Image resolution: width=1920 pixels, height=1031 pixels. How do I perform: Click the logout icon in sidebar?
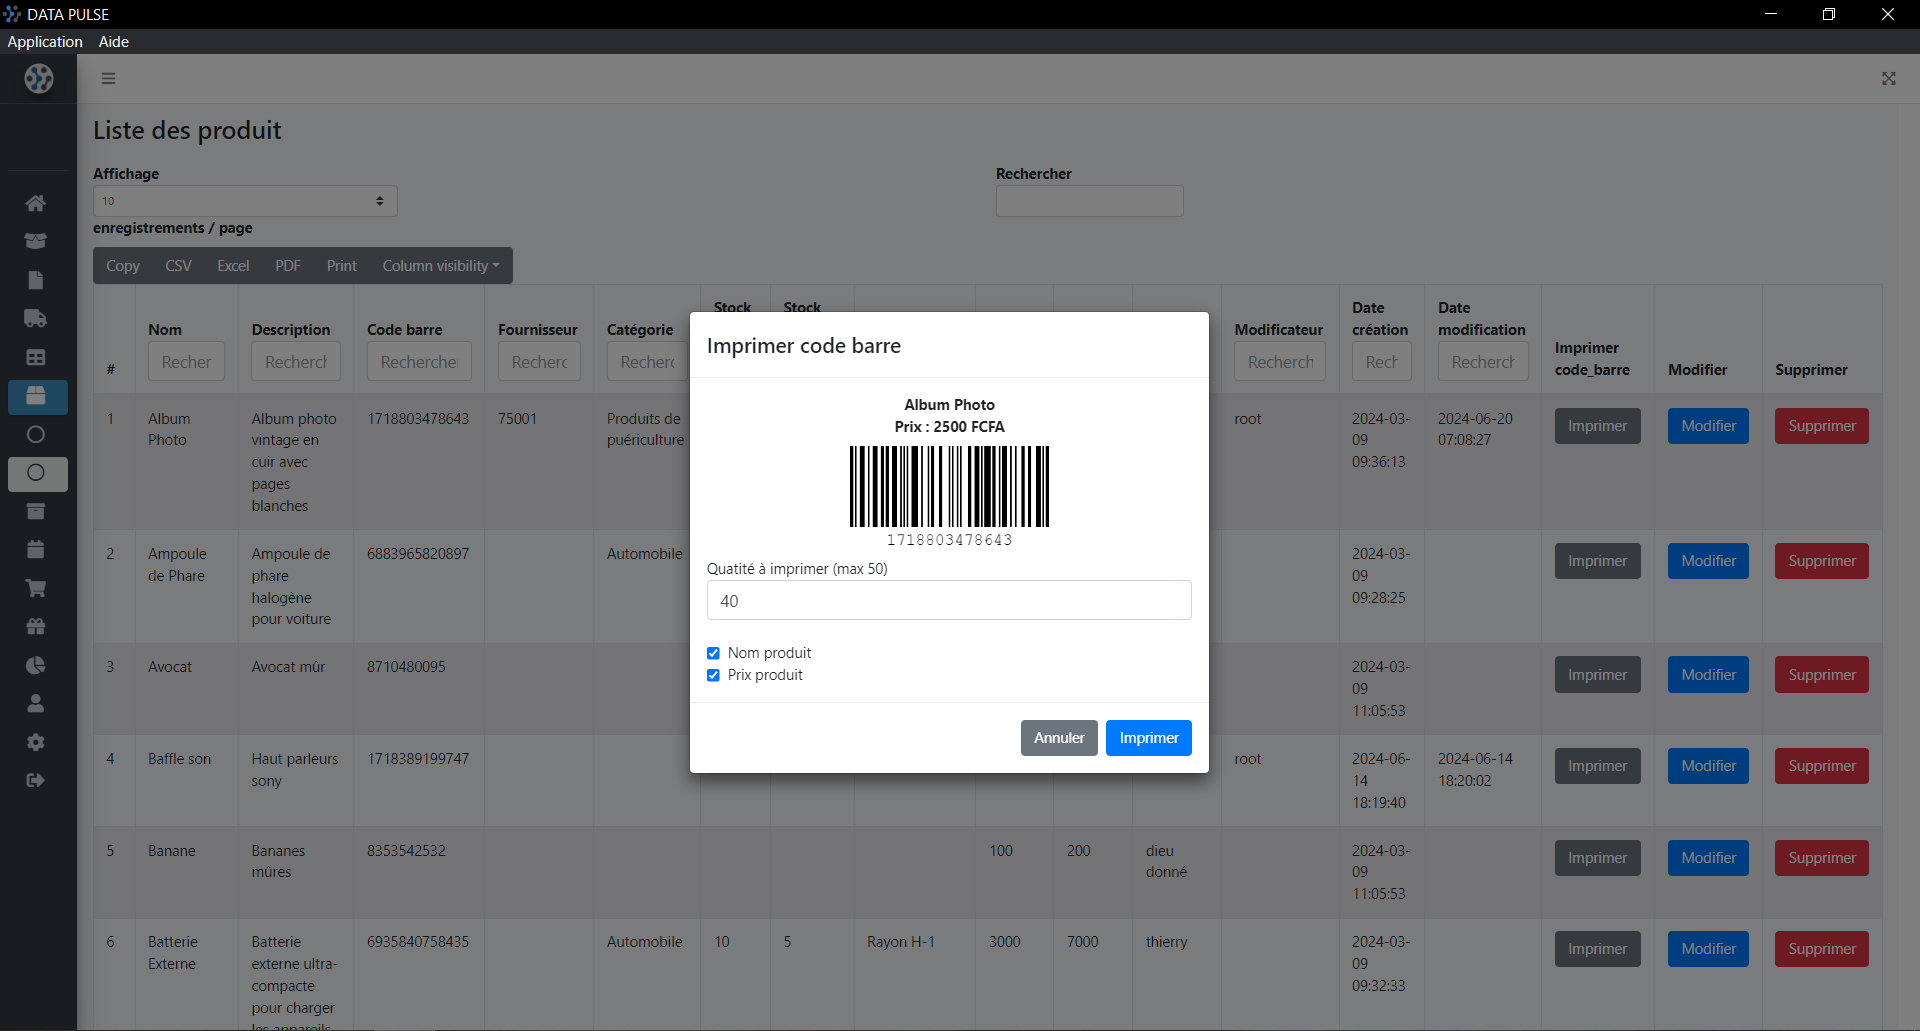point(35,780)
